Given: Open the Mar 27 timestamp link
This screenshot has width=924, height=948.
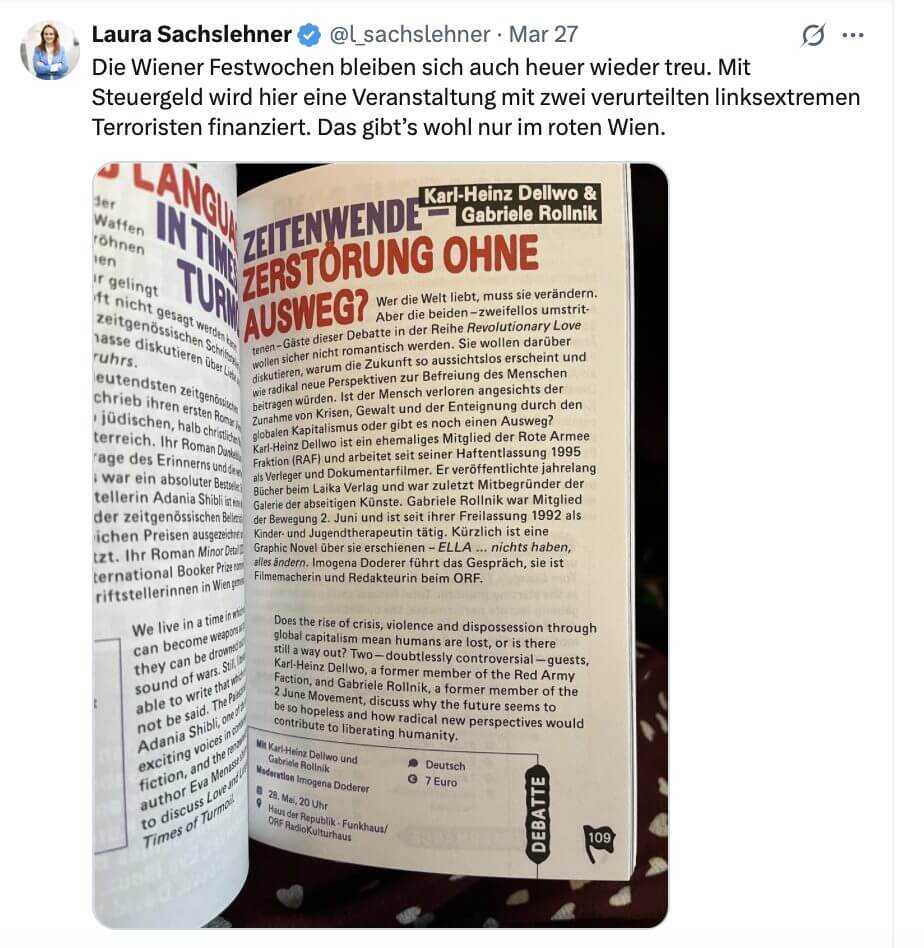Looking at the screenshot, I should click(x=543, y=34).
